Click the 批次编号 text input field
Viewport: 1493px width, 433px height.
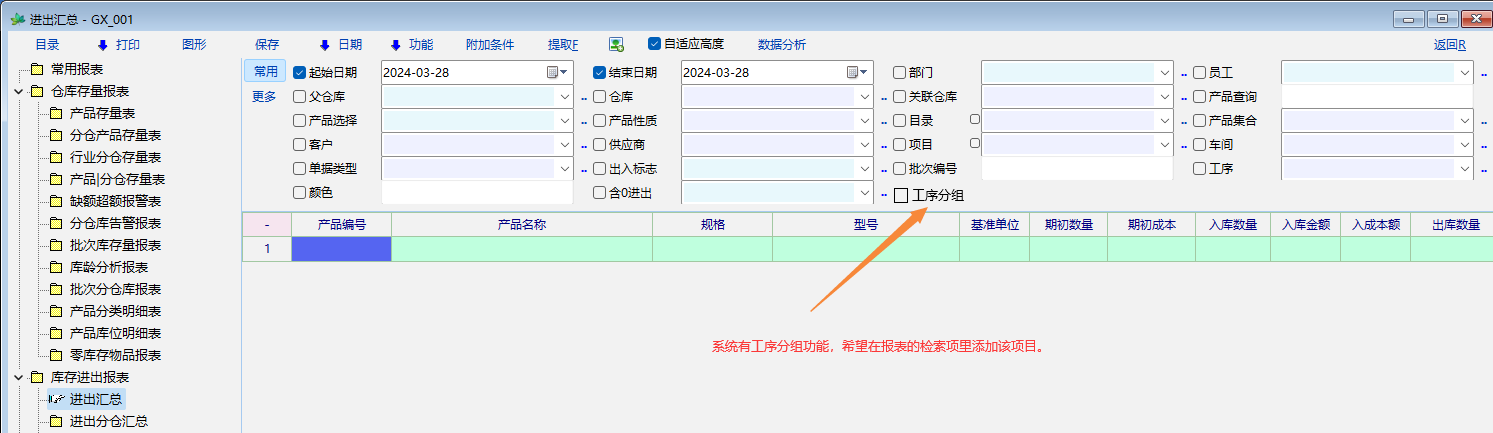(x=1078, y=168)
